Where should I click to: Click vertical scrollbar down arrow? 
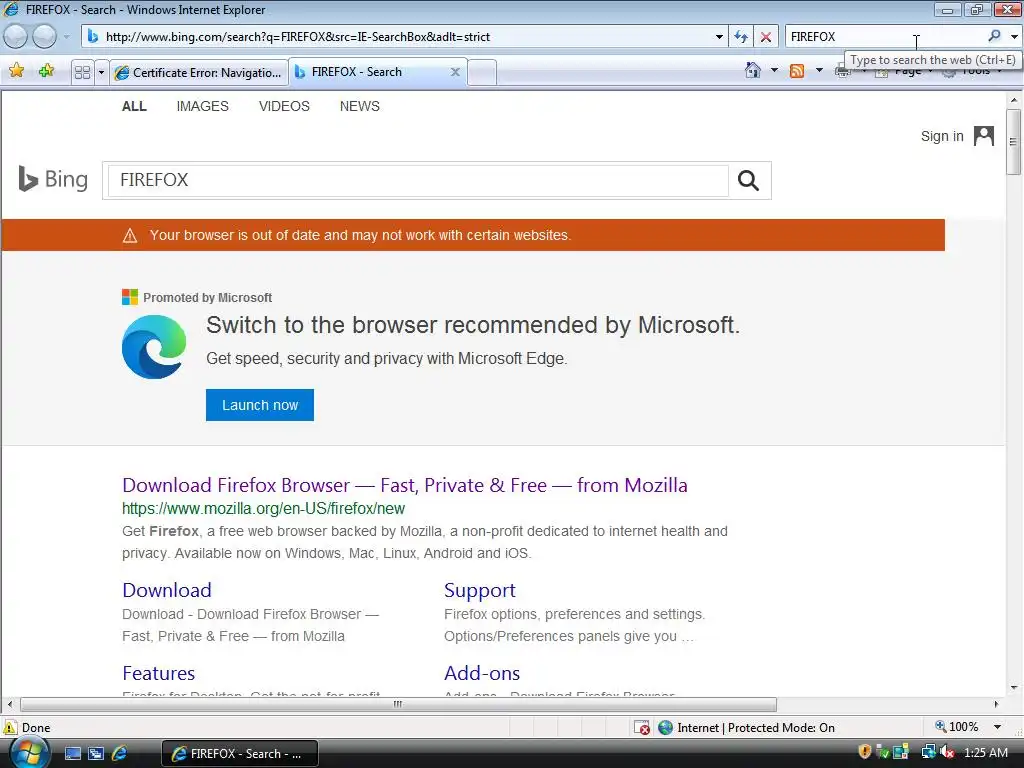(x=1014, y=688)
